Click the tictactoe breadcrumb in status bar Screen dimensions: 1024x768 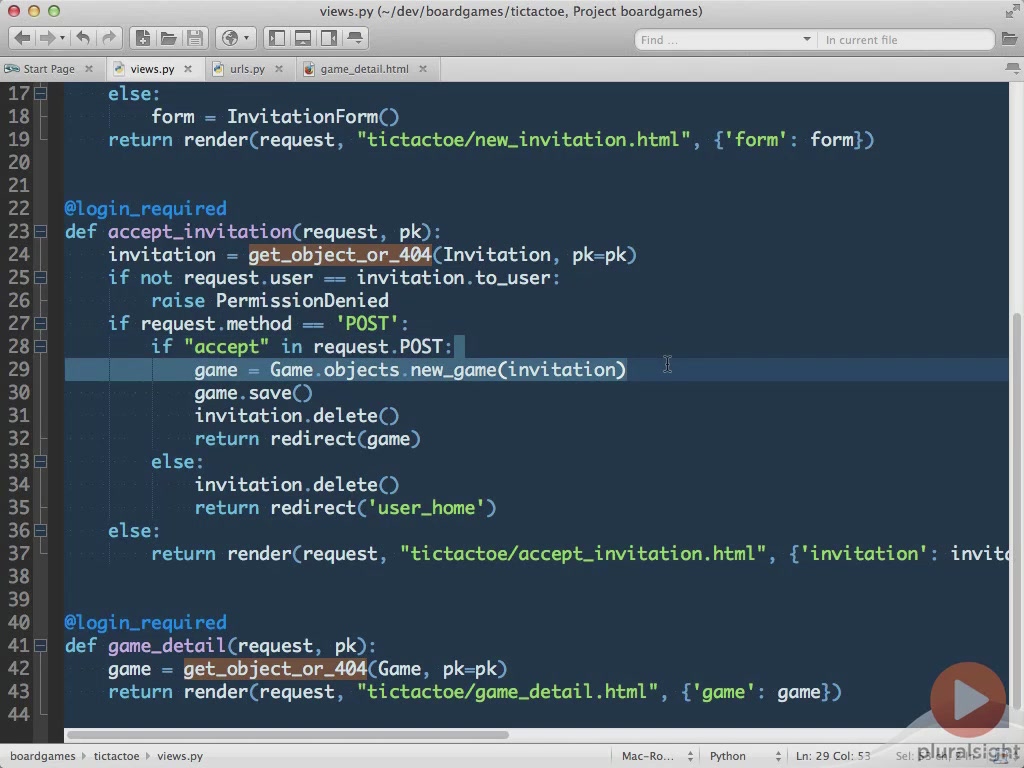coord(116,756)
